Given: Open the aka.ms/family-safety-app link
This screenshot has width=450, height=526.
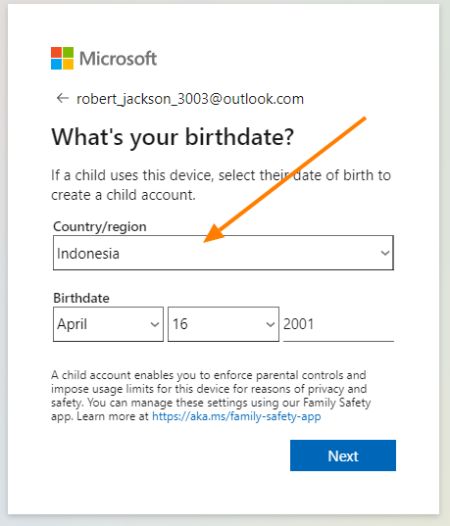Looking at the screenshot, I should (237, 417).
